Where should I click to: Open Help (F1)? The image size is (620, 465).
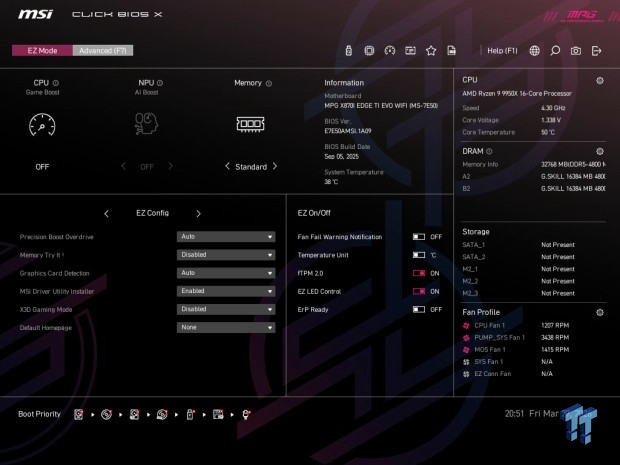tap(502, 51)
